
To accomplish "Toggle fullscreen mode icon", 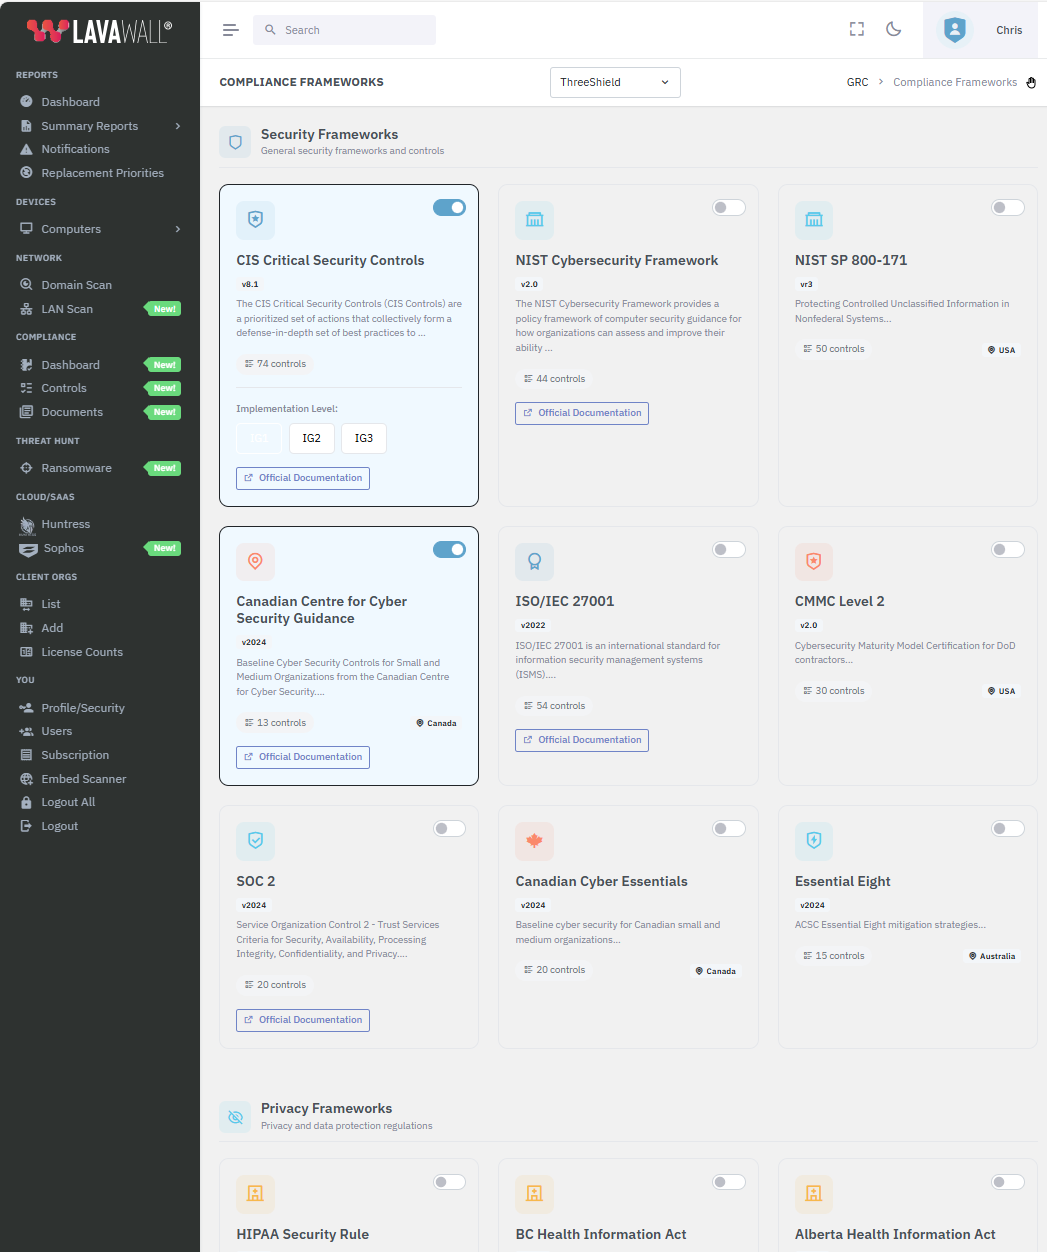I will (856, 30).
